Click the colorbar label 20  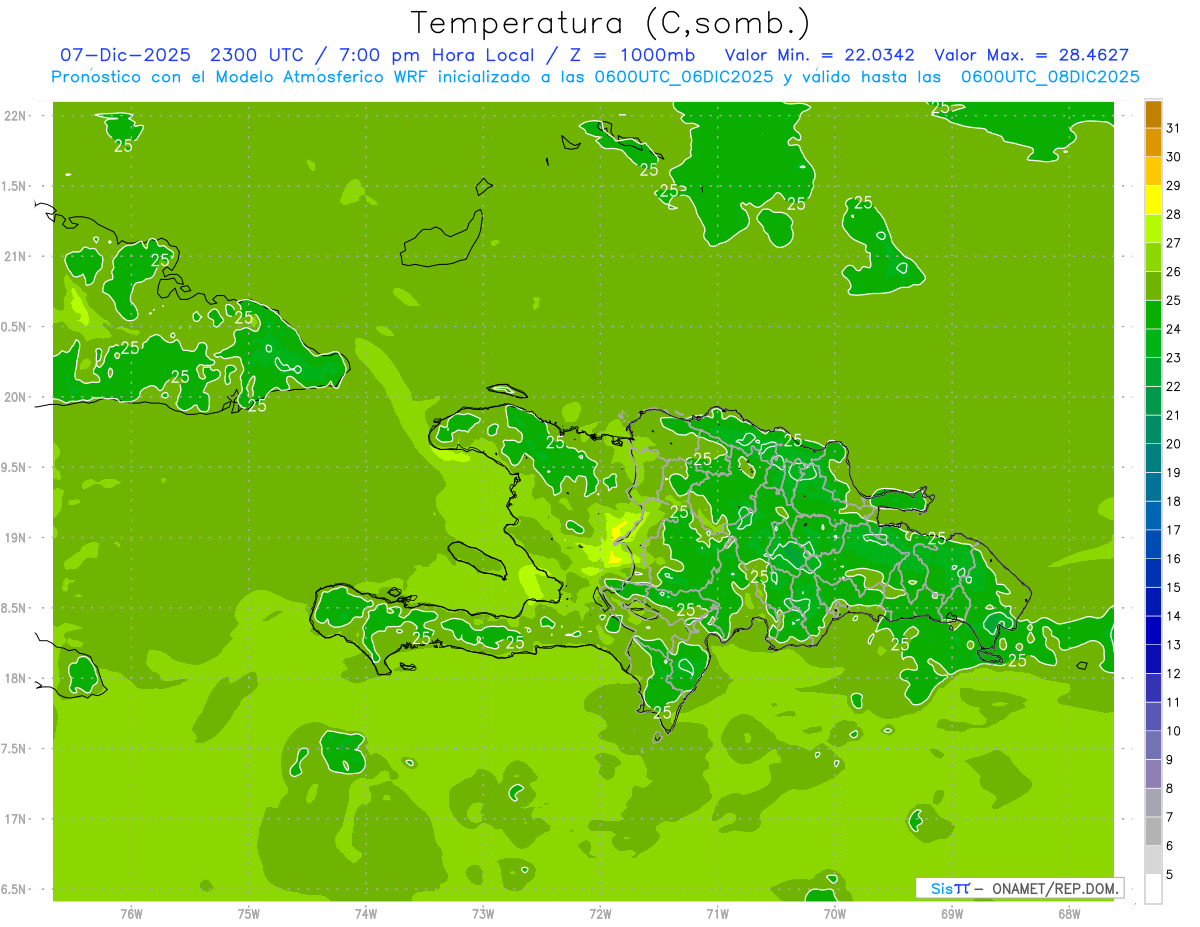[1173, 444]
